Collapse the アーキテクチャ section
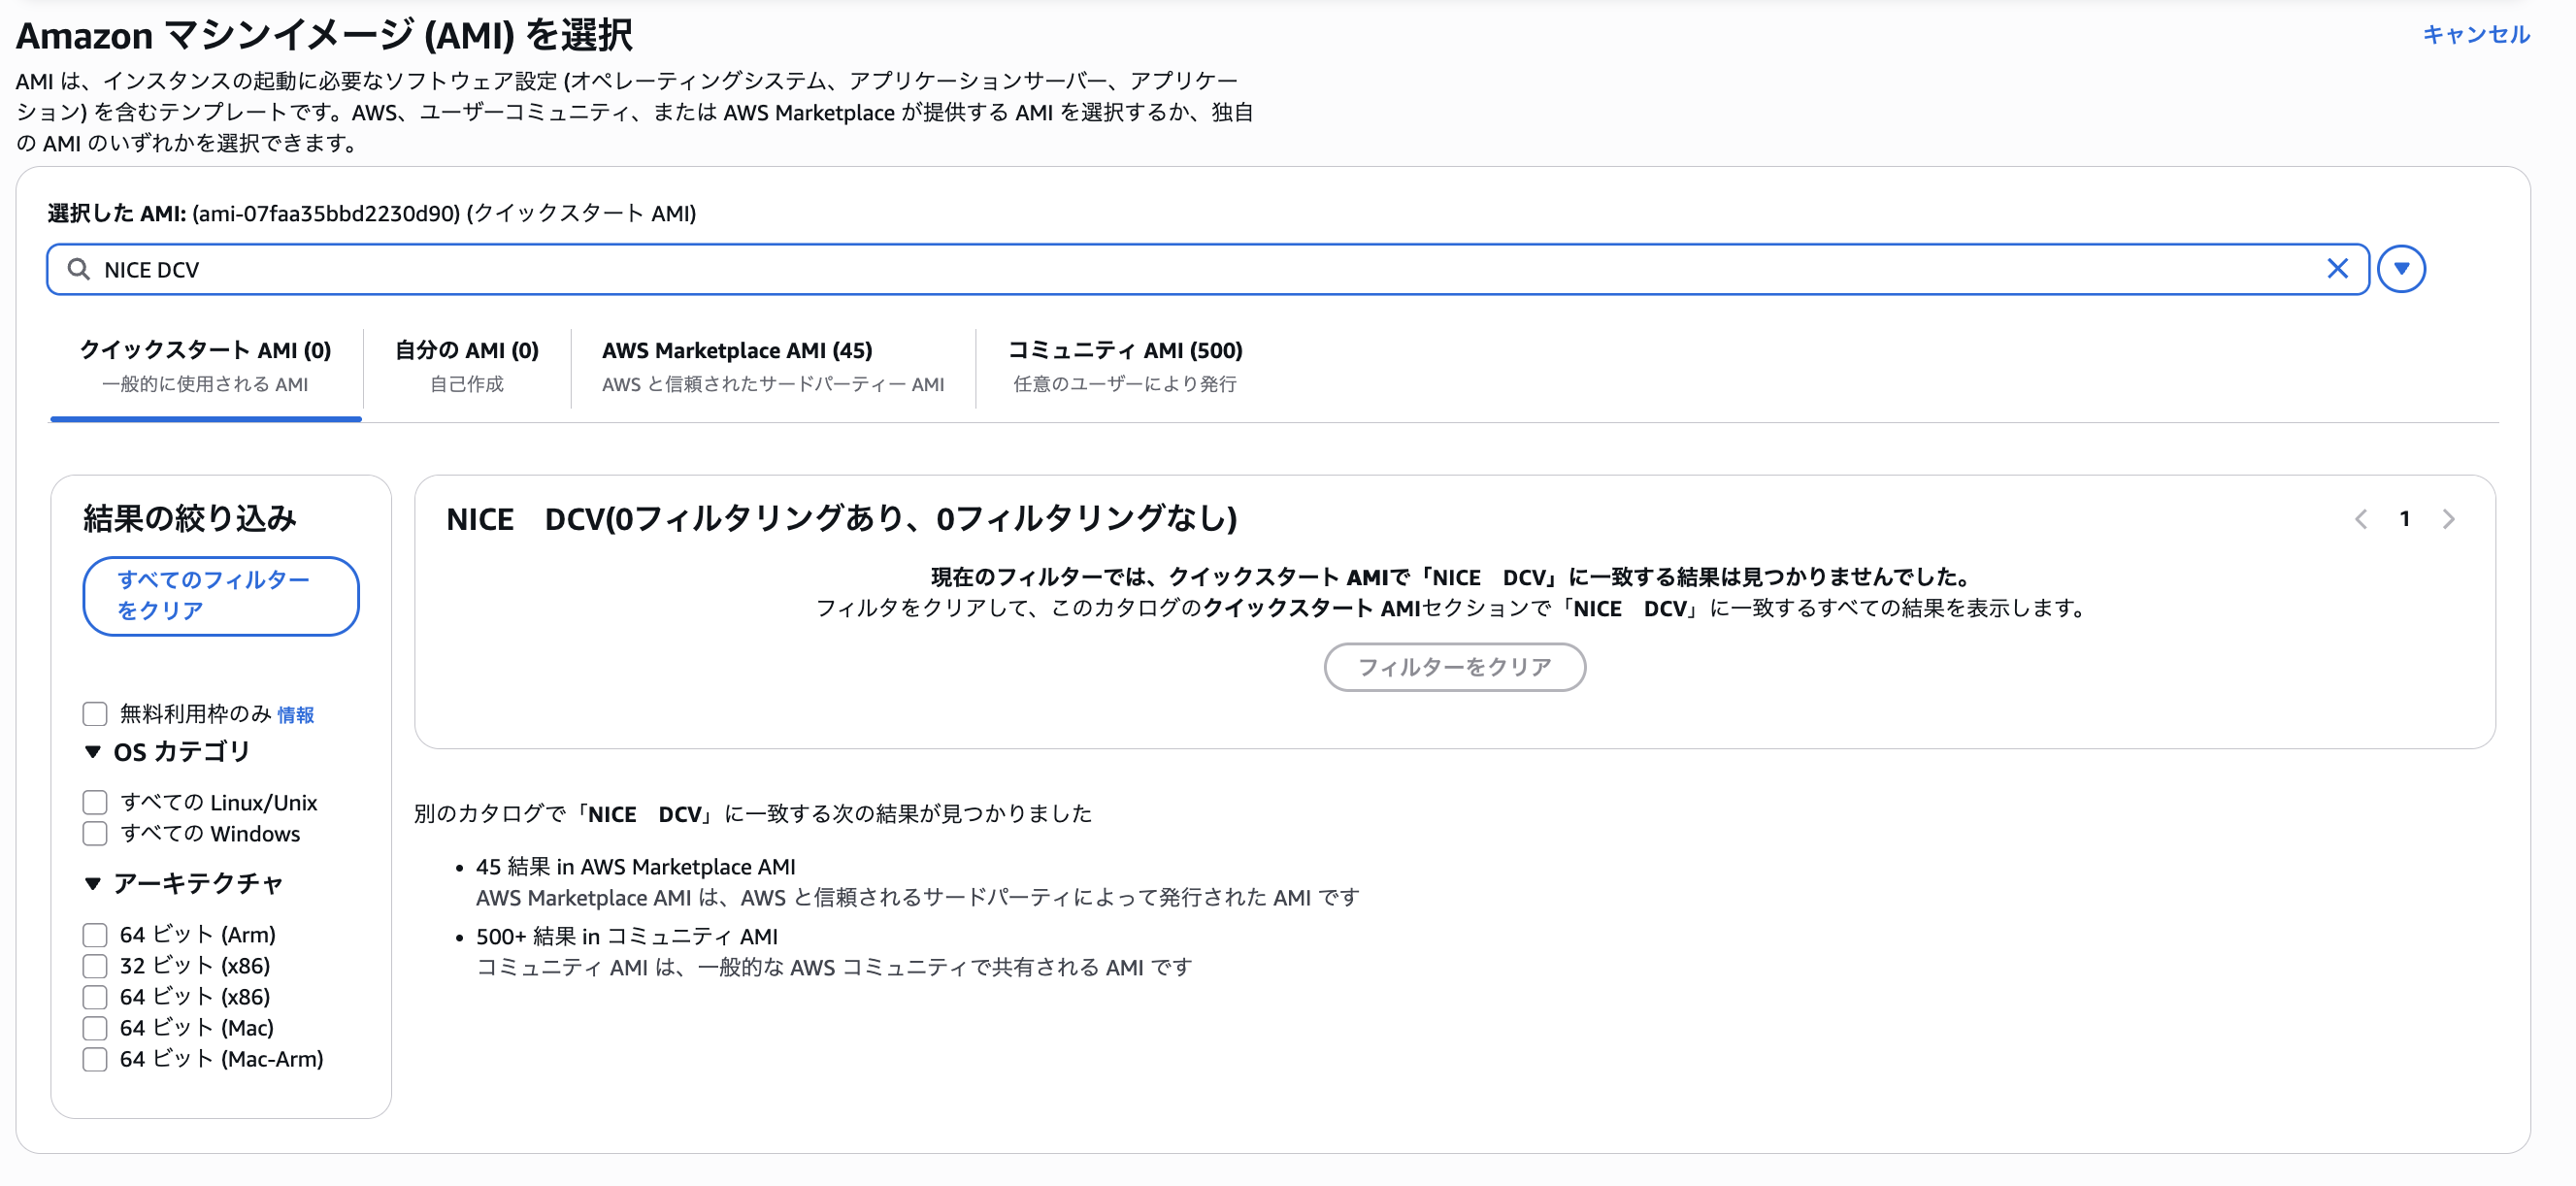 pyautogui.click(x=93, y=883)
